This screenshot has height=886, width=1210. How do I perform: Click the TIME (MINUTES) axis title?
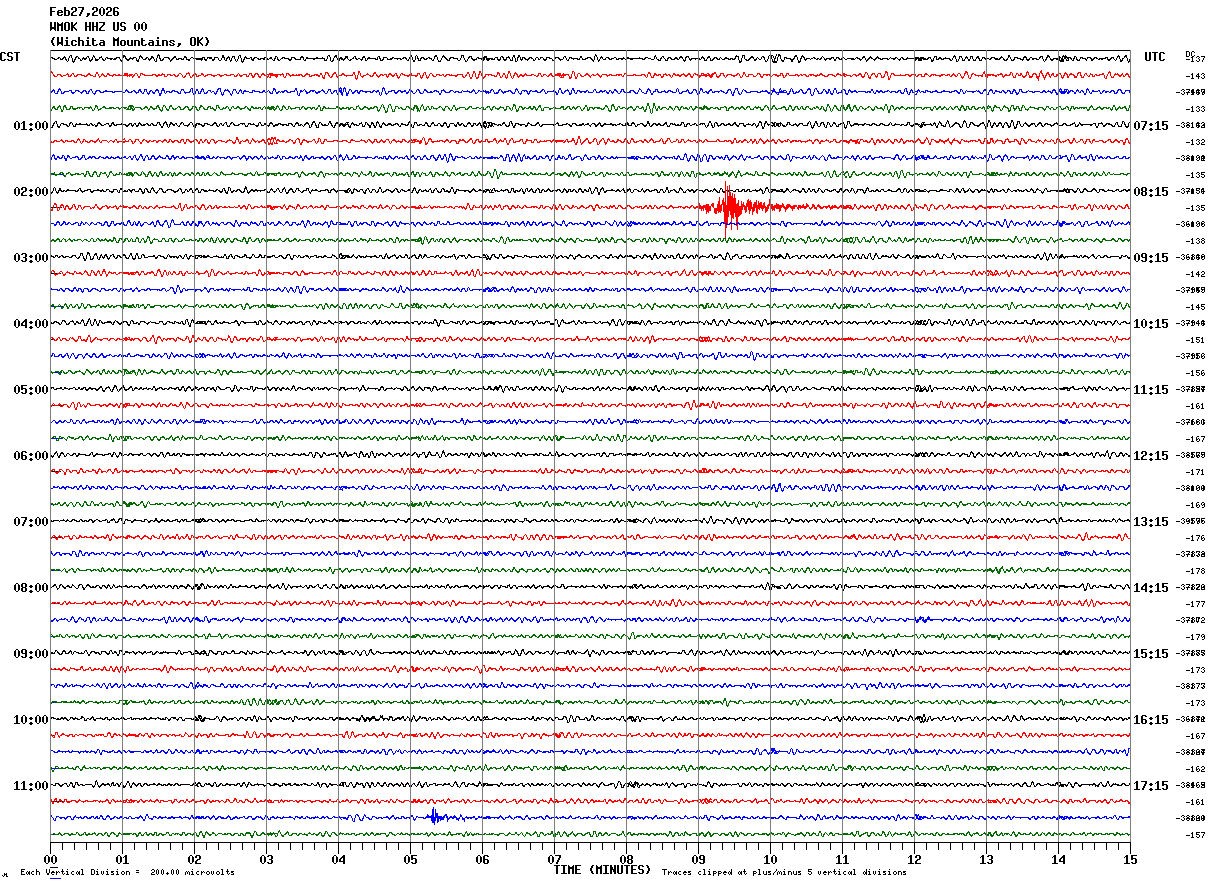tap(602, 870)
